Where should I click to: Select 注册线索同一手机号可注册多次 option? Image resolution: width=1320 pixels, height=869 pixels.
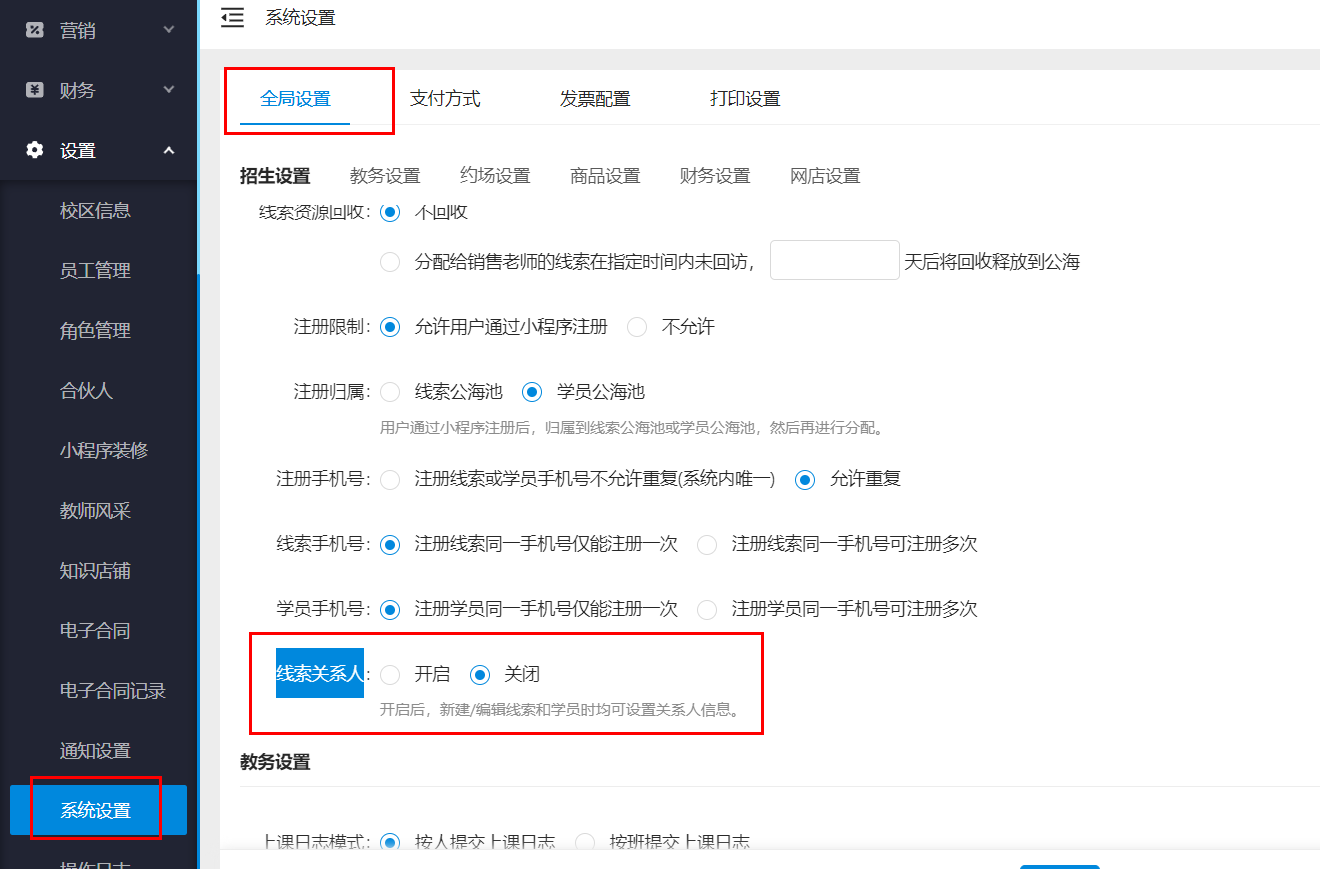click(707, 544)
